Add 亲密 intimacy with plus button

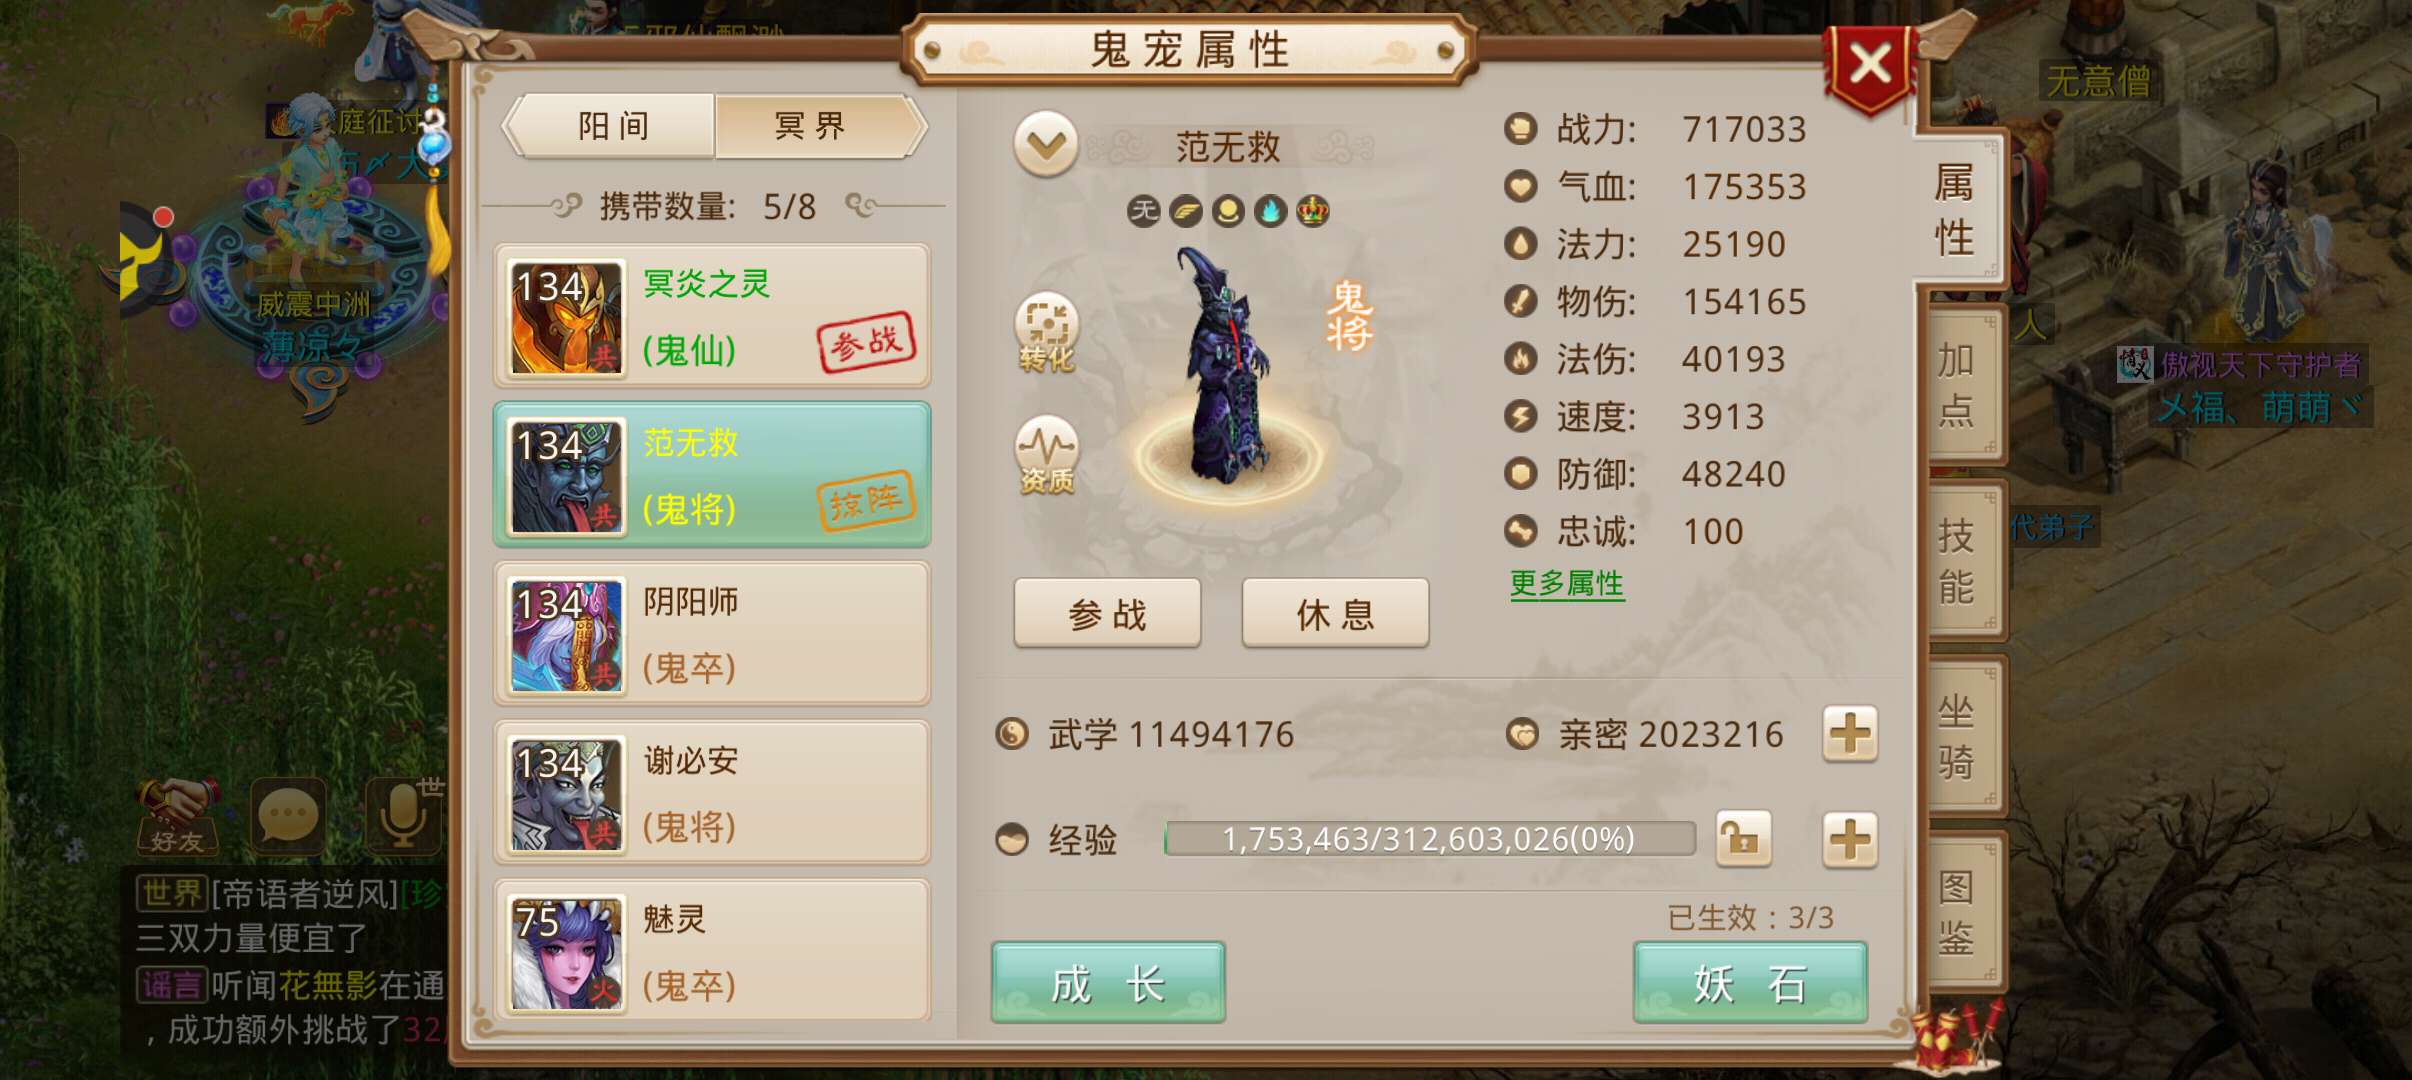[1849, 733]
